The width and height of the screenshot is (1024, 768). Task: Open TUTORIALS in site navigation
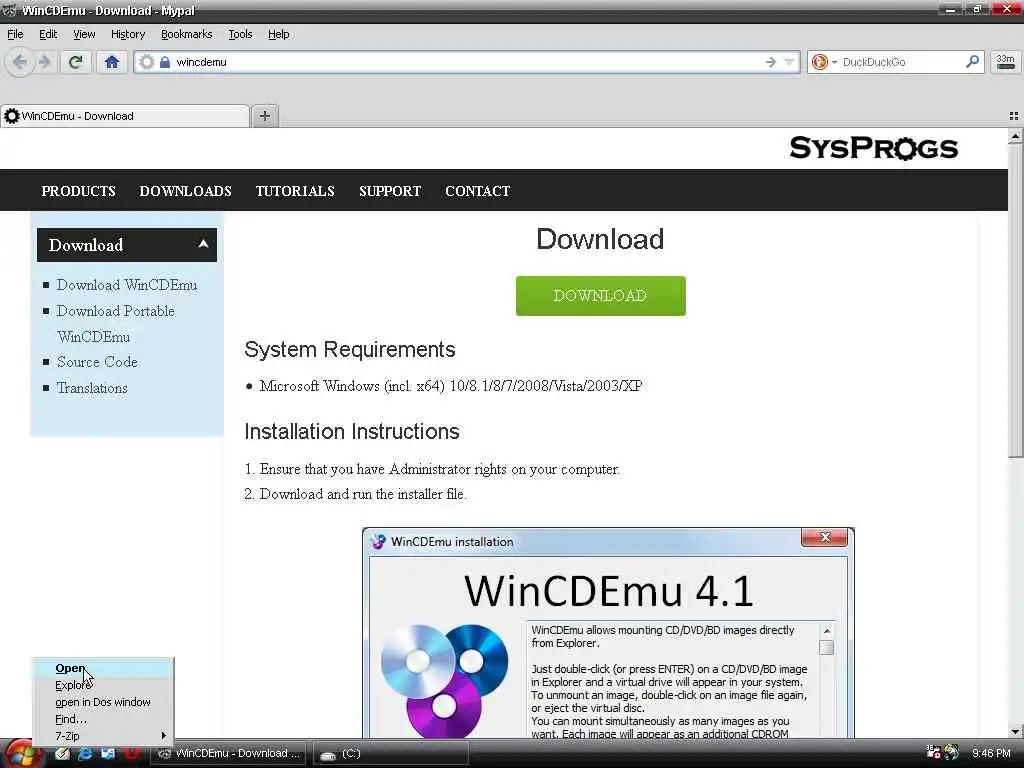(x=295, y=191)
